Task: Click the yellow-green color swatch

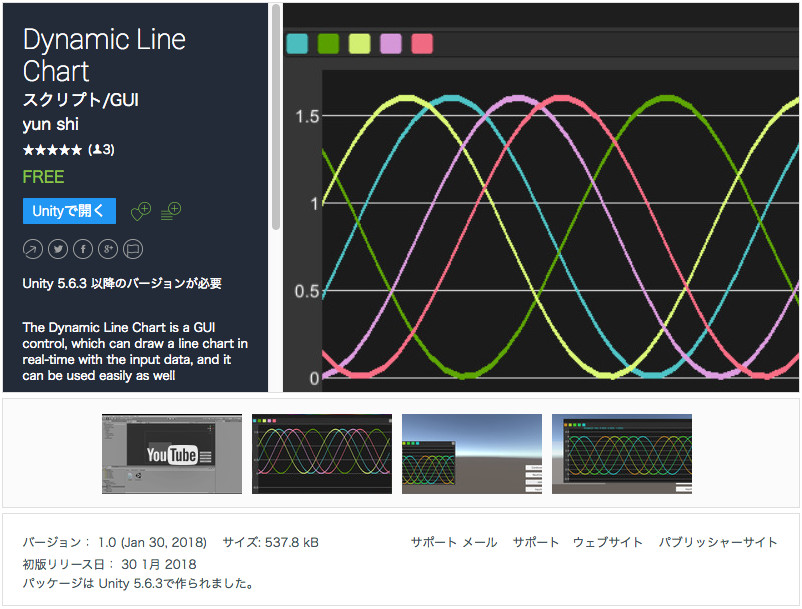Action: [x=360, y=43]
